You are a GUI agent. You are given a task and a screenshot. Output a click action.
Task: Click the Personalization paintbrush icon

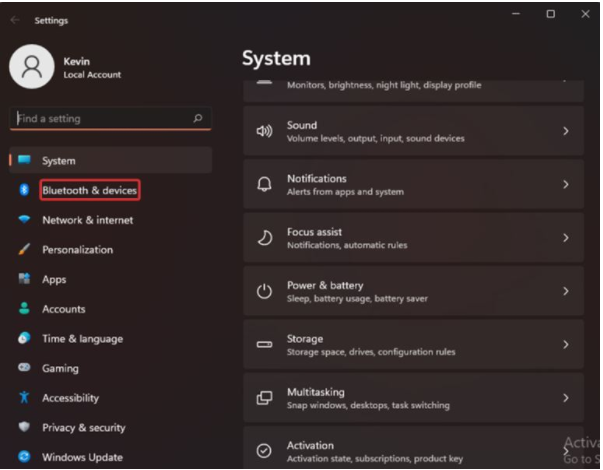tap(24, 250)
